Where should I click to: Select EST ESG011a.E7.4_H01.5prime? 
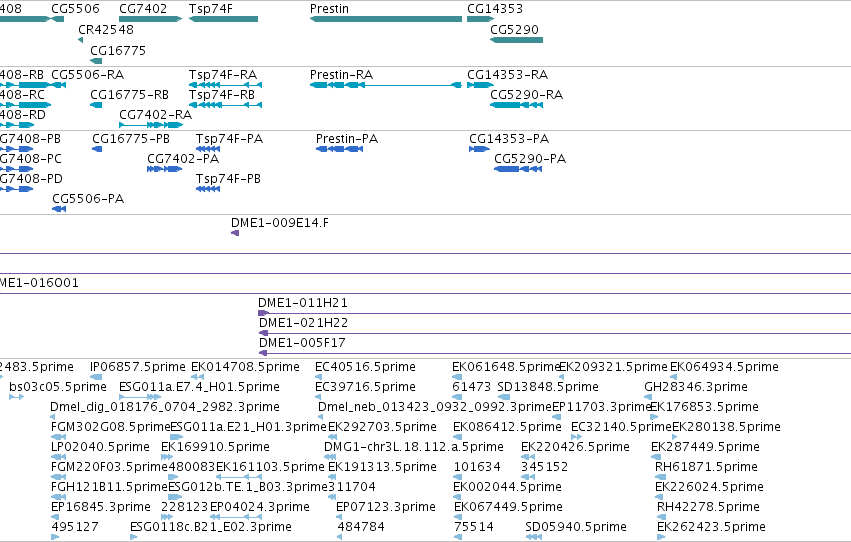(199, 387)
